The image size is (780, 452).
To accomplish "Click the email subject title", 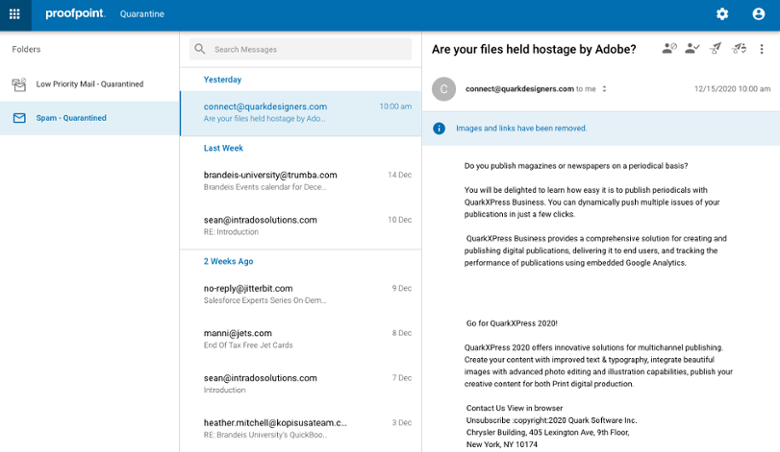I will point(534,49).
